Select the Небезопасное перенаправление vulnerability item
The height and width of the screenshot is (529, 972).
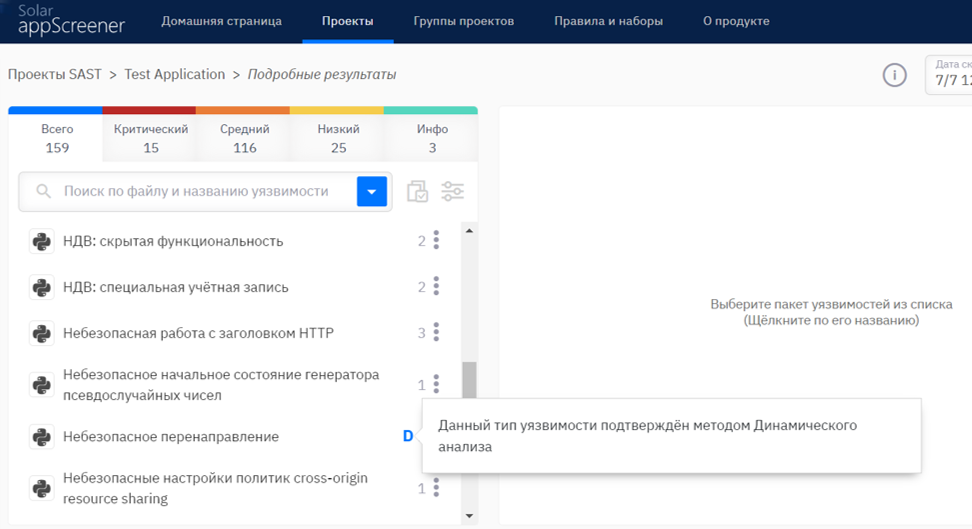click(x=171, y=437)
